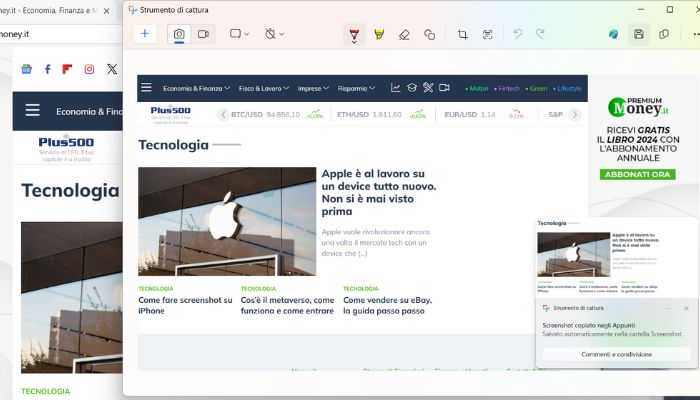Open the Instagram icon in the browser page
This screenshot has width=700, height=400.
click(89, 69)
